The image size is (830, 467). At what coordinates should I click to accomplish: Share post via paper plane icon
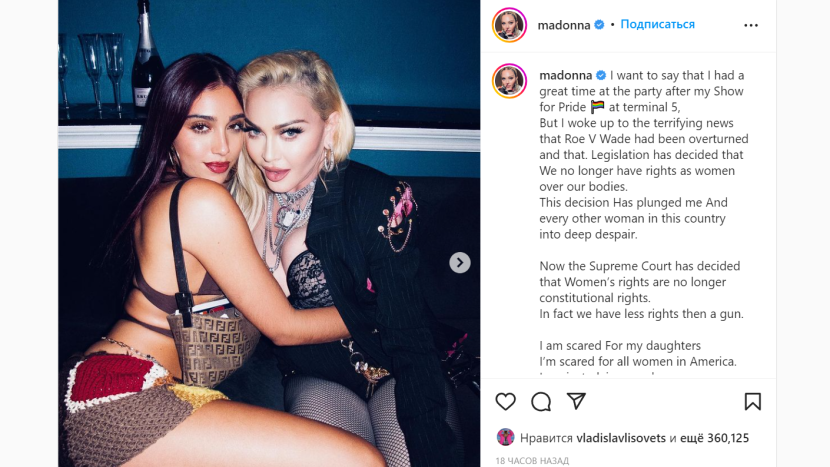click(x=576, y=401)
